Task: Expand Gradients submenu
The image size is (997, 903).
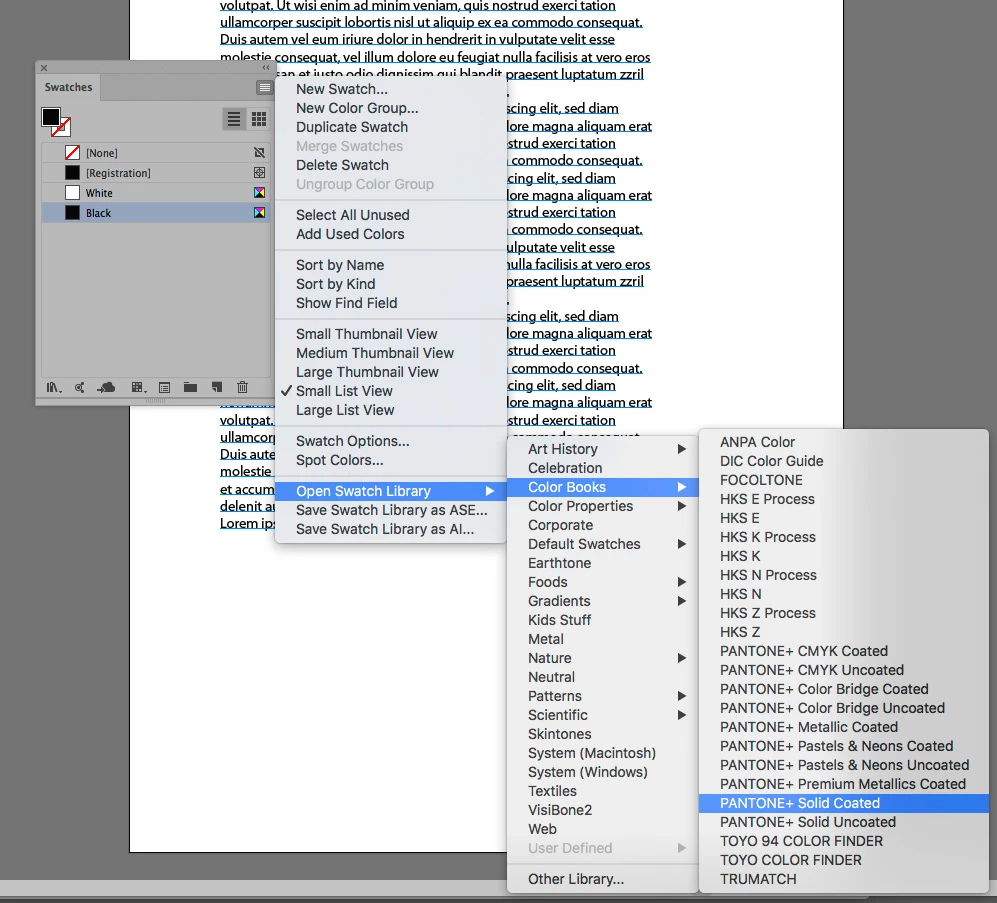Action: point(602,601)
